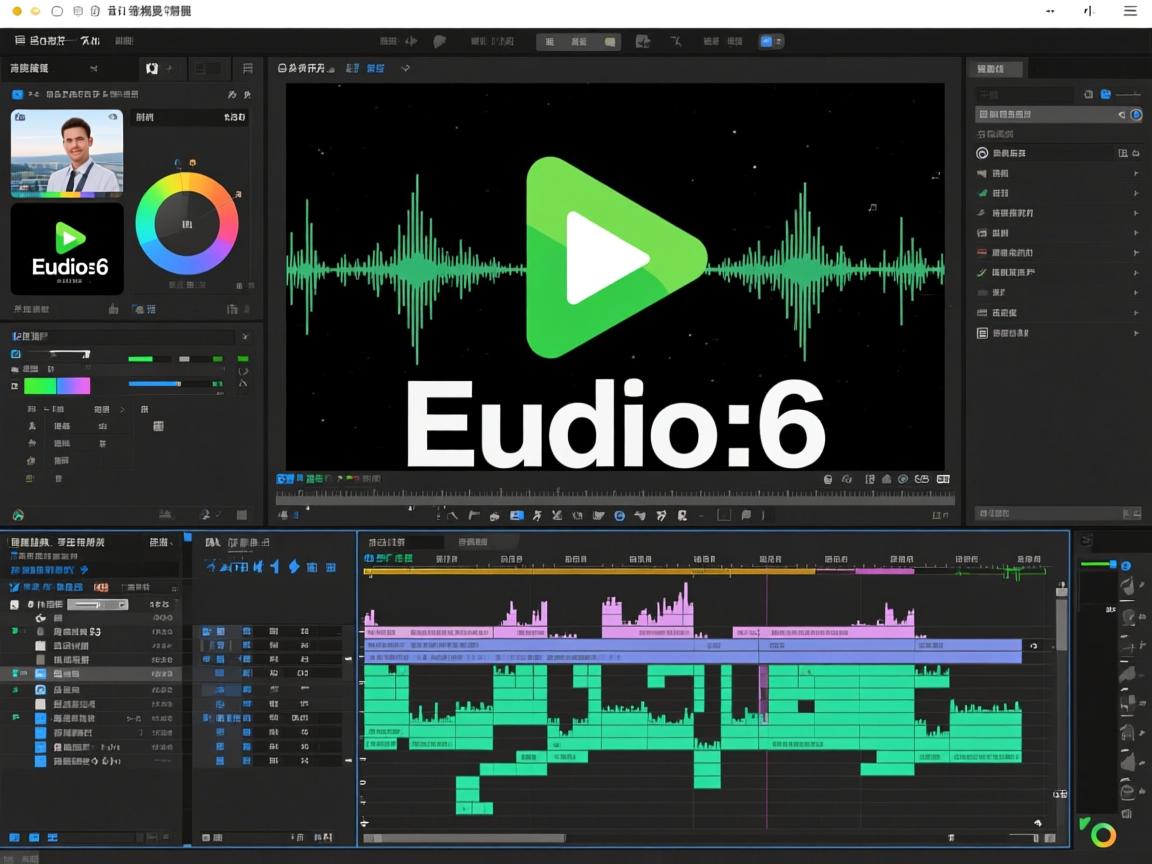Open the blue sync icon below the preview
This screenshot has width=1152, height=864.
click(x=620, y=516)
